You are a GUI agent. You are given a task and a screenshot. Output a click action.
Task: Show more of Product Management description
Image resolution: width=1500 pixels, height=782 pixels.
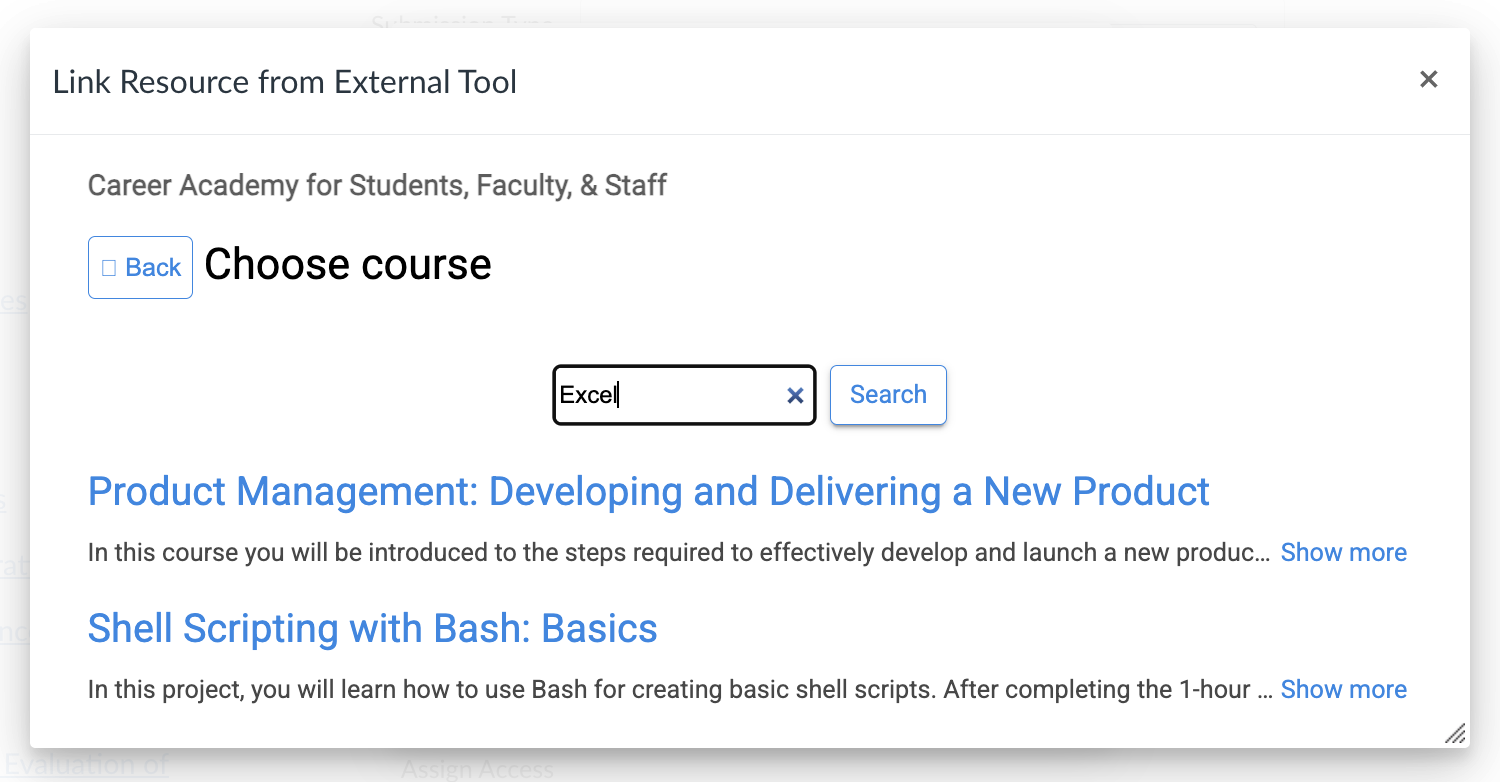click(x=1343, y=553)
